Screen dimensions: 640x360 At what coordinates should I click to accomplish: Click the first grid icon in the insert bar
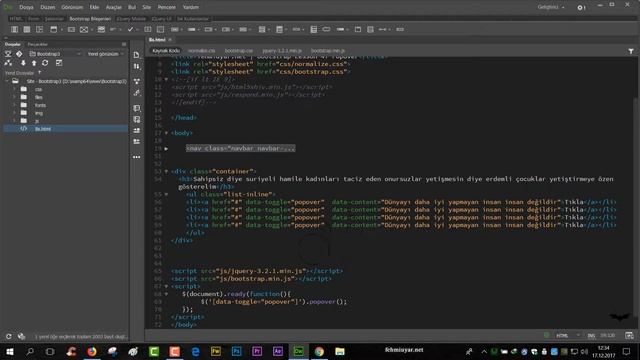pyautogui.click(x=14, y=29)
